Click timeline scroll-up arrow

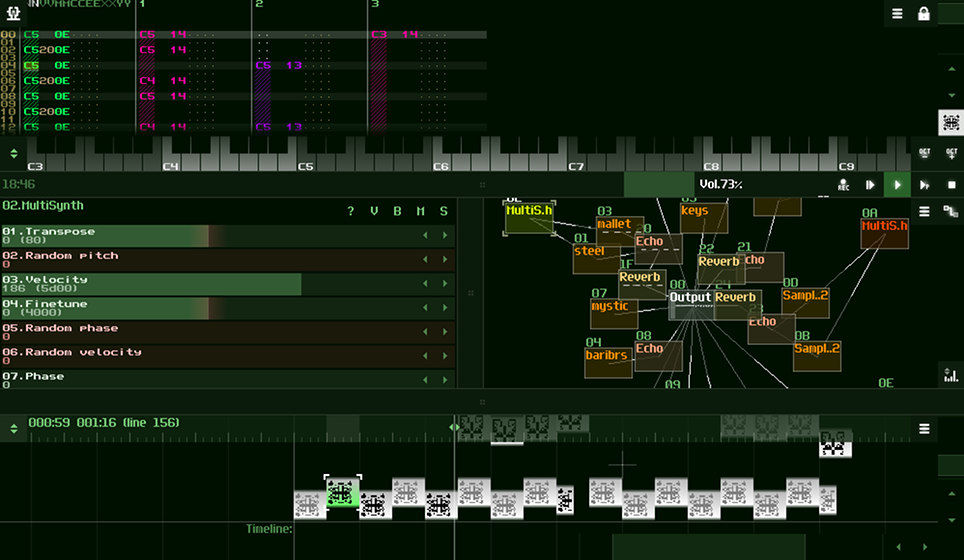point(951,494)
